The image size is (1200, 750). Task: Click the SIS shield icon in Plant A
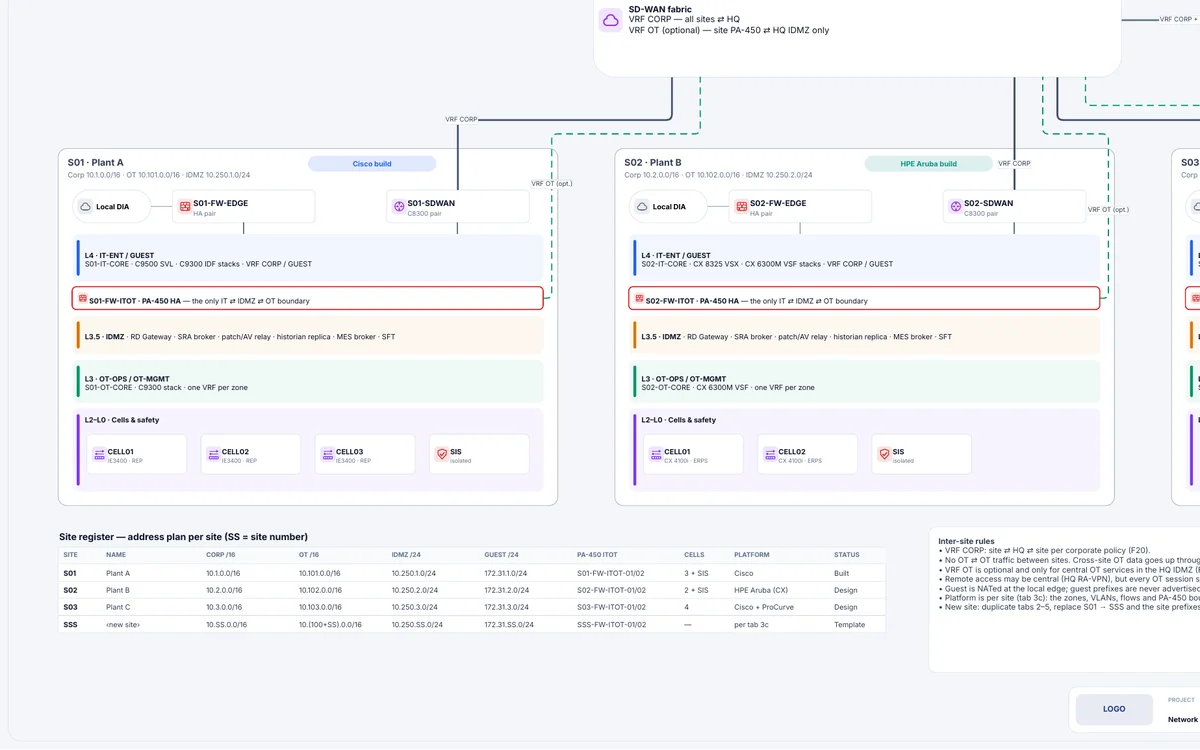point(441,454)
